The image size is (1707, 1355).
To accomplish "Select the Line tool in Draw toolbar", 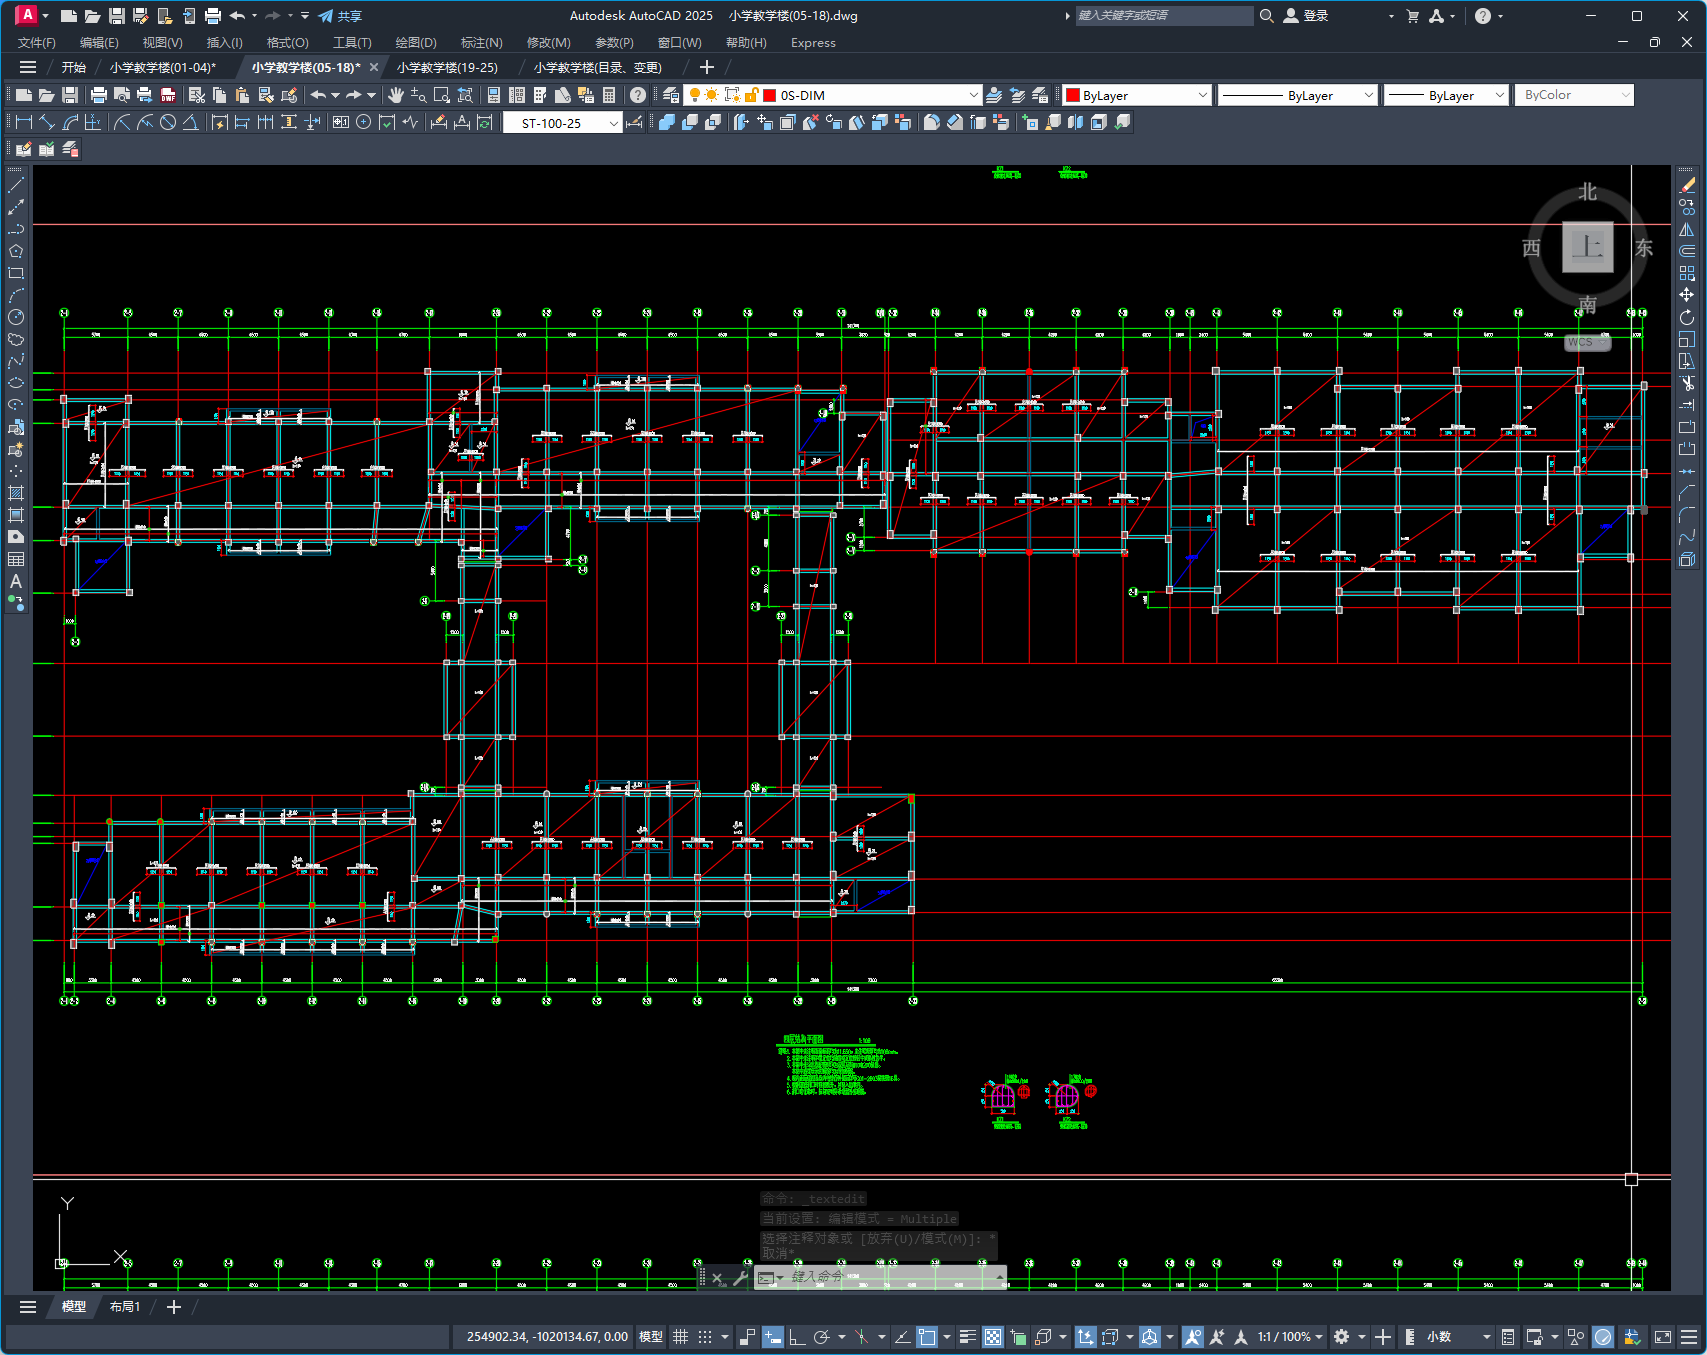I will [x=16, y=185].
